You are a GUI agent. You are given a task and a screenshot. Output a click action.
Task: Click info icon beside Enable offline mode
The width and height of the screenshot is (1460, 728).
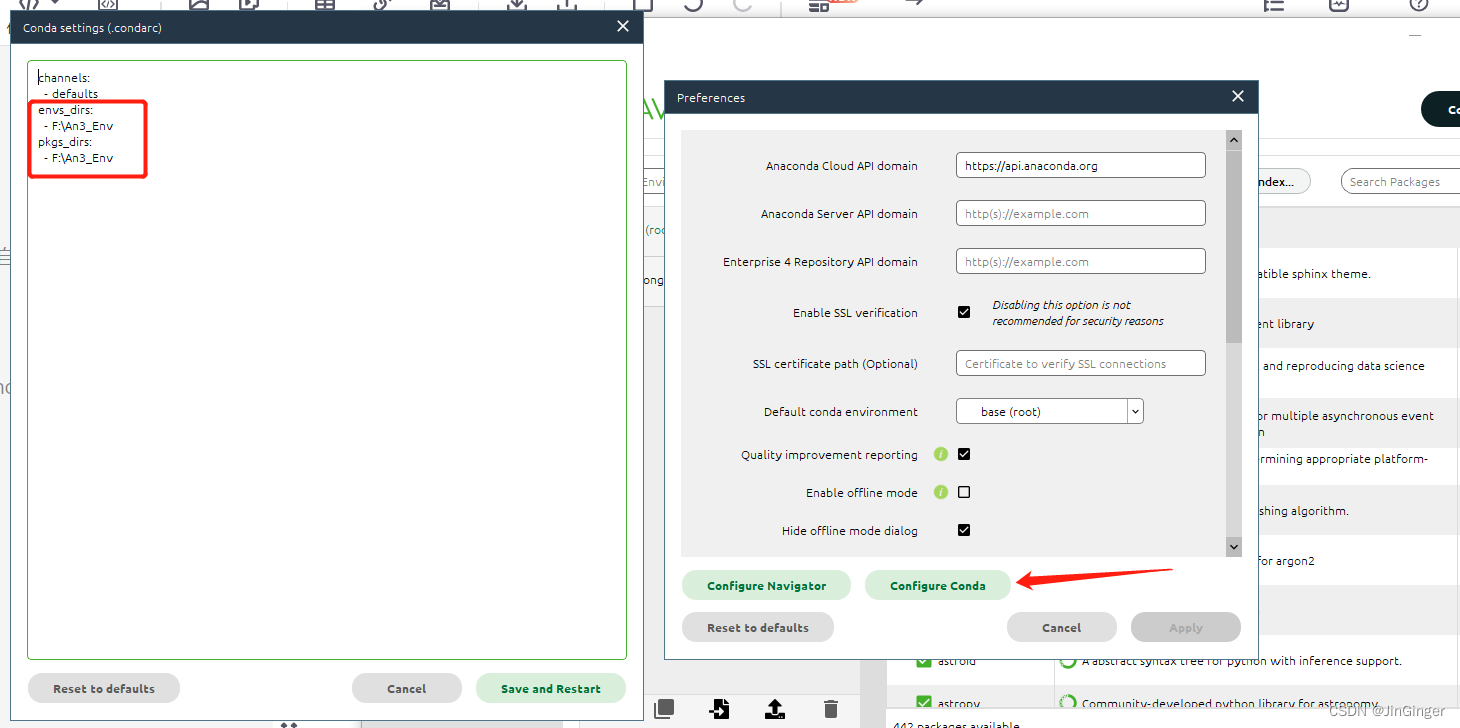[940, 492]
